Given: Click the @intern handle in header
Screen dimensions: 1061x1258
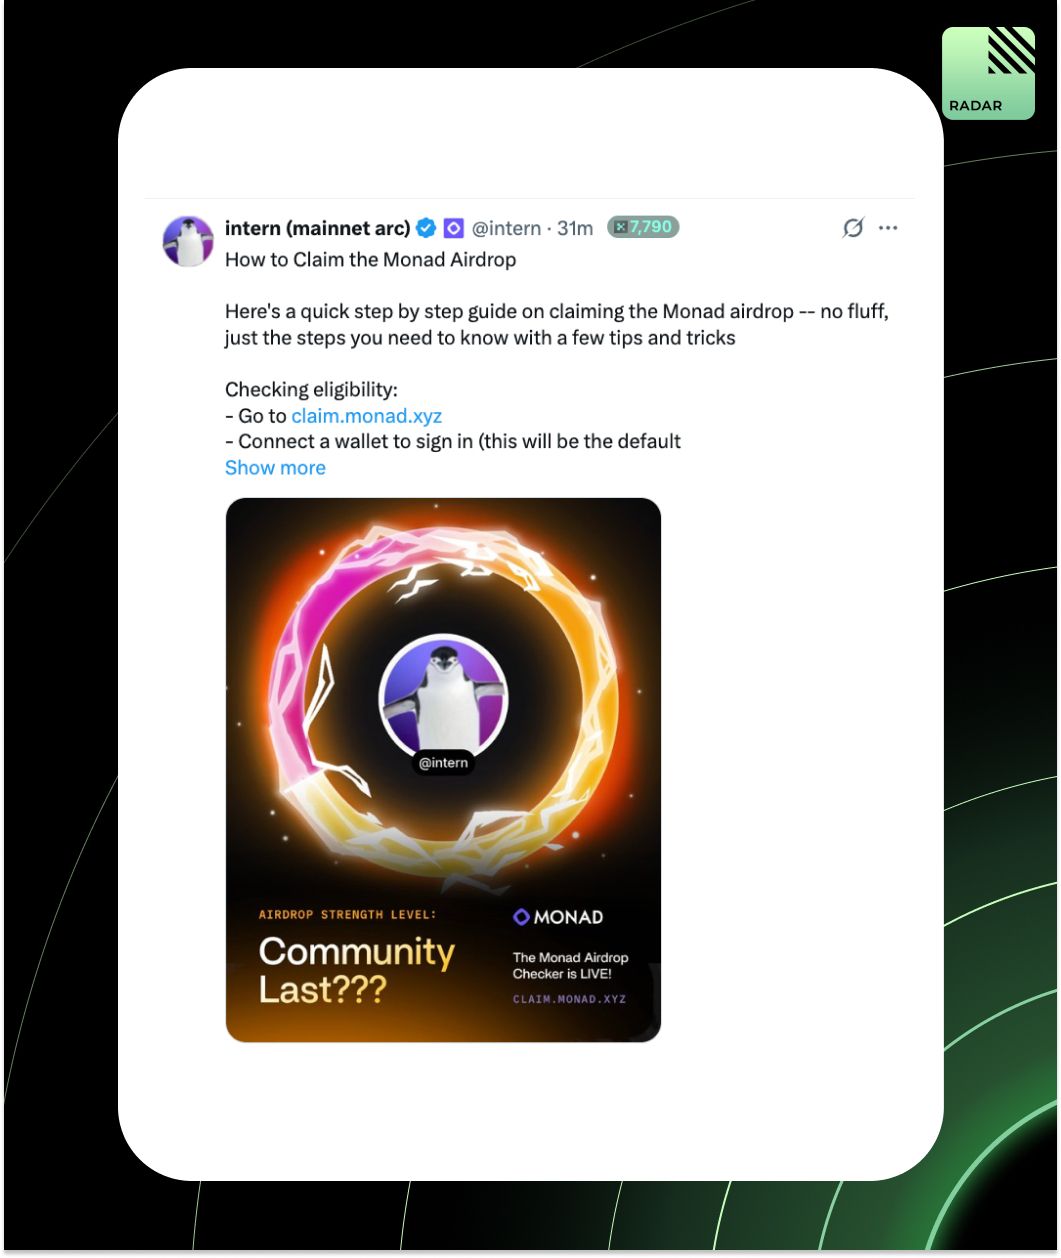Looking at the screenshot, I should point(507,228).
